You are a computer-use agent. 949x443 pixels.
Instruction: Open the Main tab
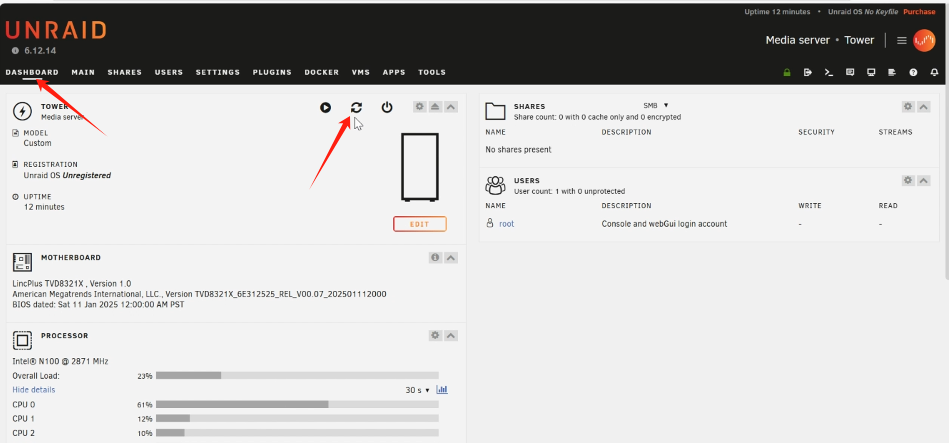coord(83,72)
